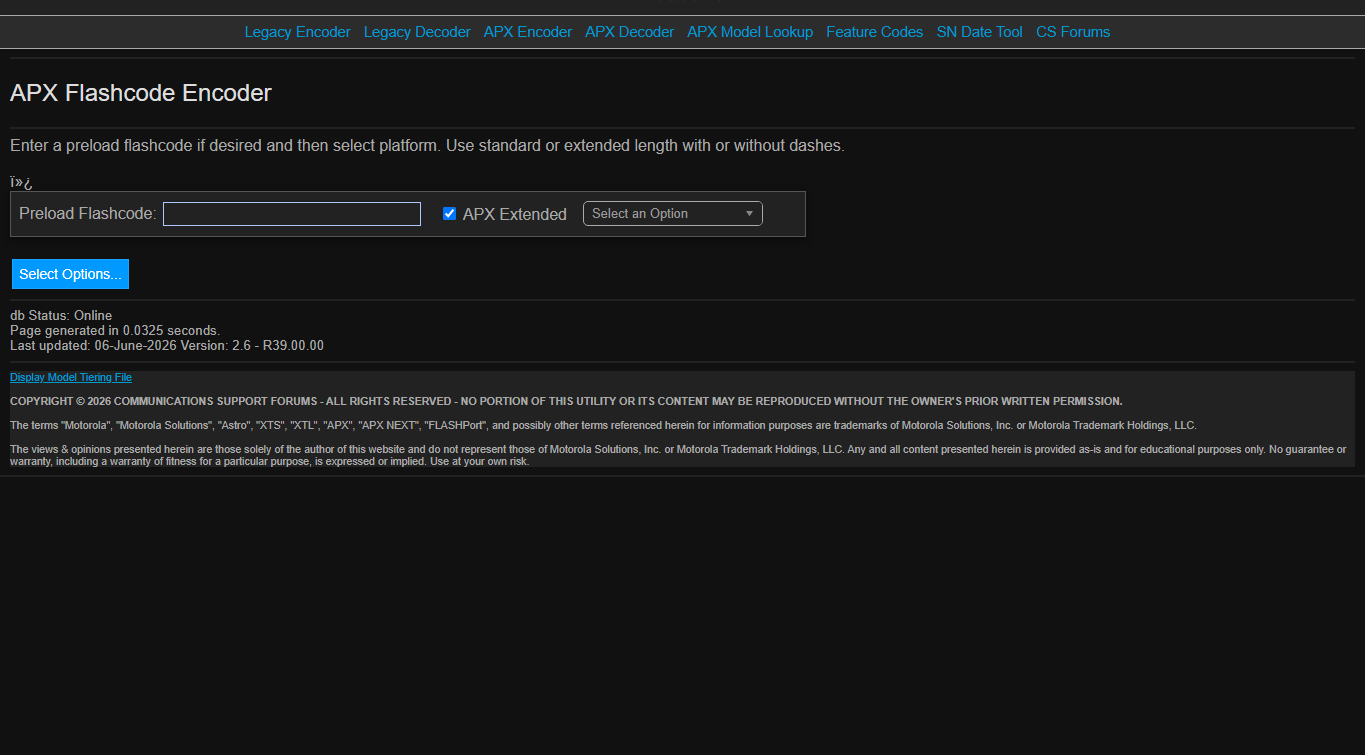Open APX Decoder from navigation
Image resolution: width=1365 pixels, height=755 pixels.
(x=630, y=32)
